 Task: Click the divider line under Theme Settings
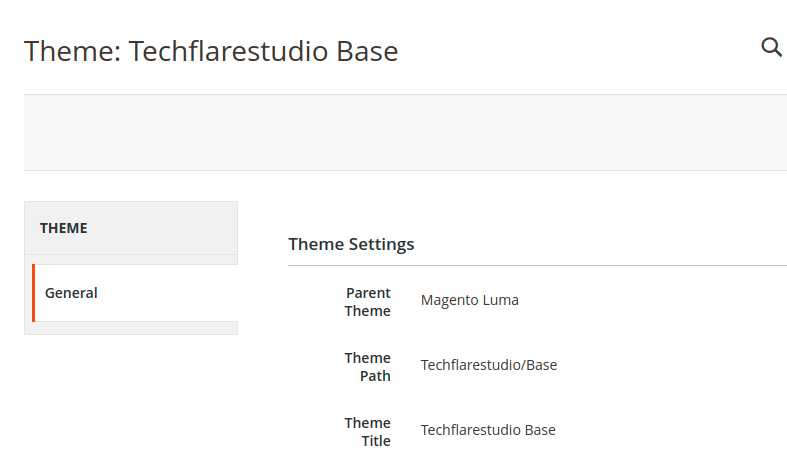point(538,265)
